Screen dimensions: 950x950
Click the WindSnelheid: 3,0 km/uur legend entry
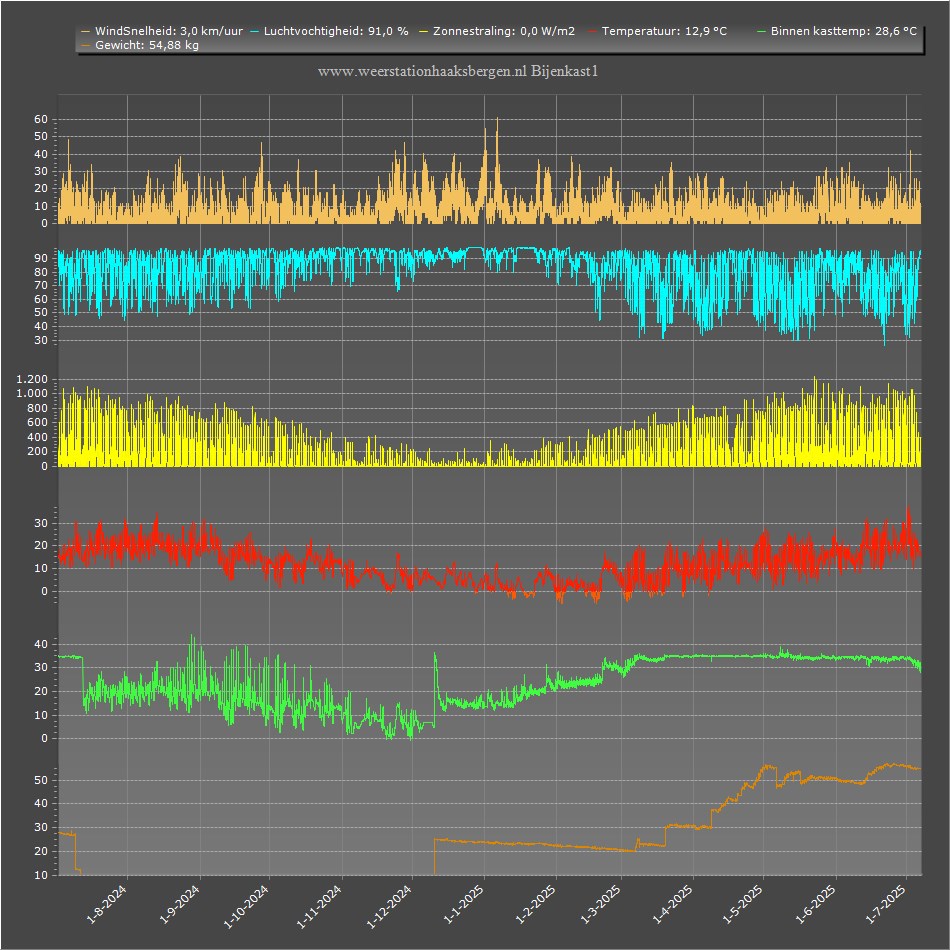click(162, 31)
